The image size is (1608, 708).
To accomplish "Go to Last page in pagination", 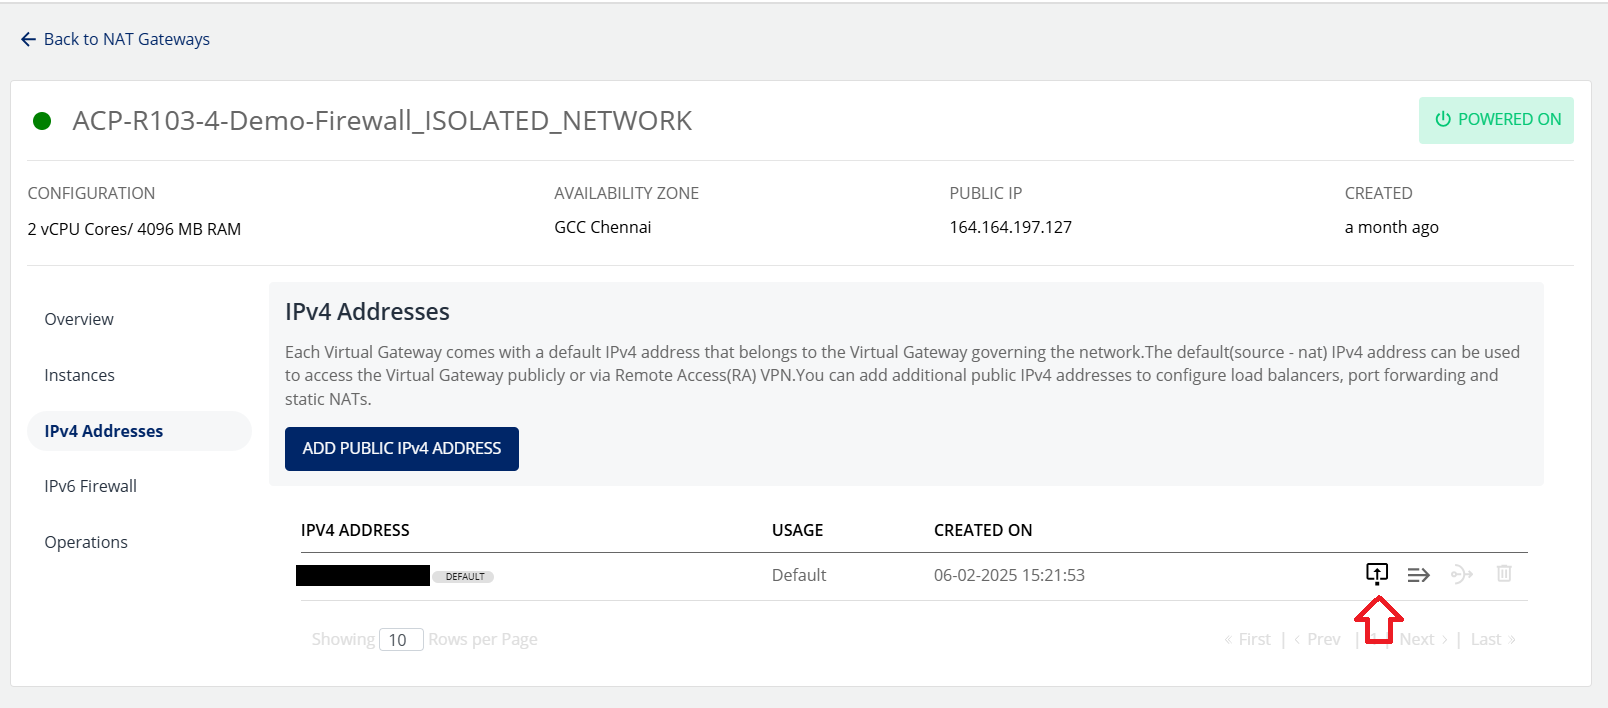I will pyautogui.click(x=1493, y=639).
